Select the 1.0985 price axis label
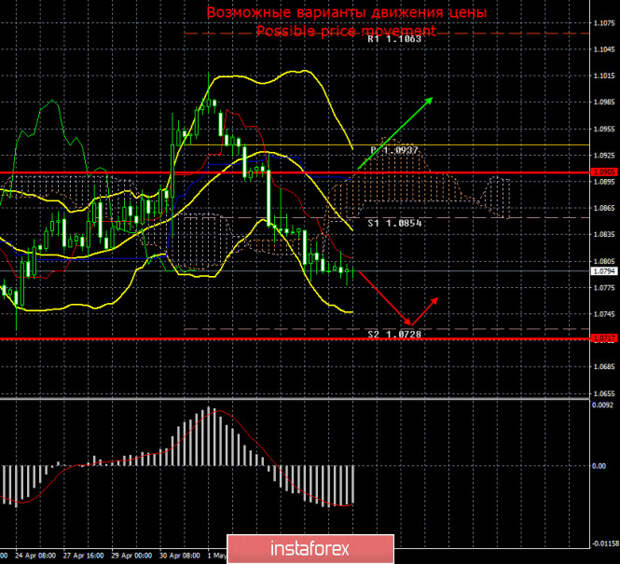620x564 pixels. point(604,102)
